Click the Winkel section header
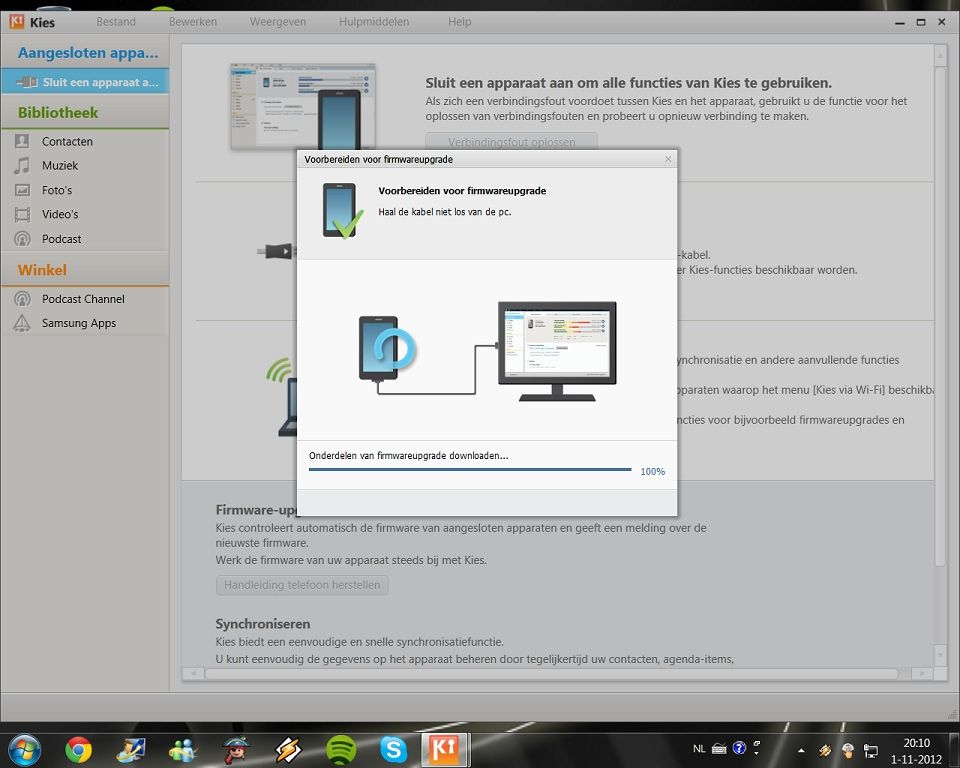Viewport: 960px width, 768px height. pos(42,270)
